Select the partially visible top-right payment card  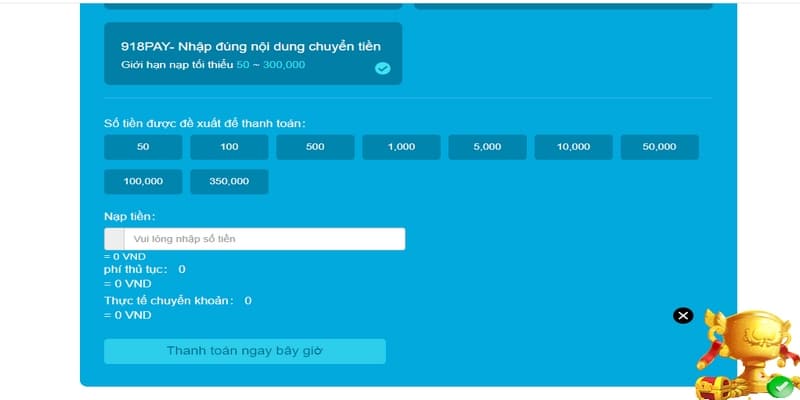pyautogui.click(x=562, y=4)
